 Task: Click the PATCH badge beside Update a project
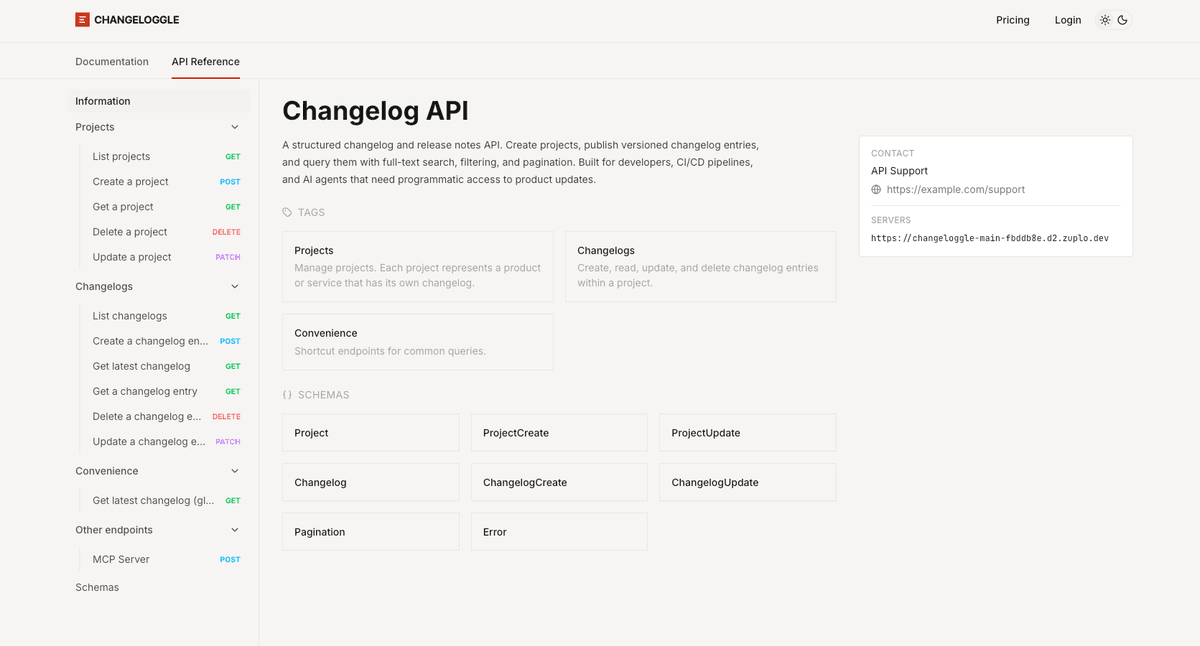pos(228,256)
